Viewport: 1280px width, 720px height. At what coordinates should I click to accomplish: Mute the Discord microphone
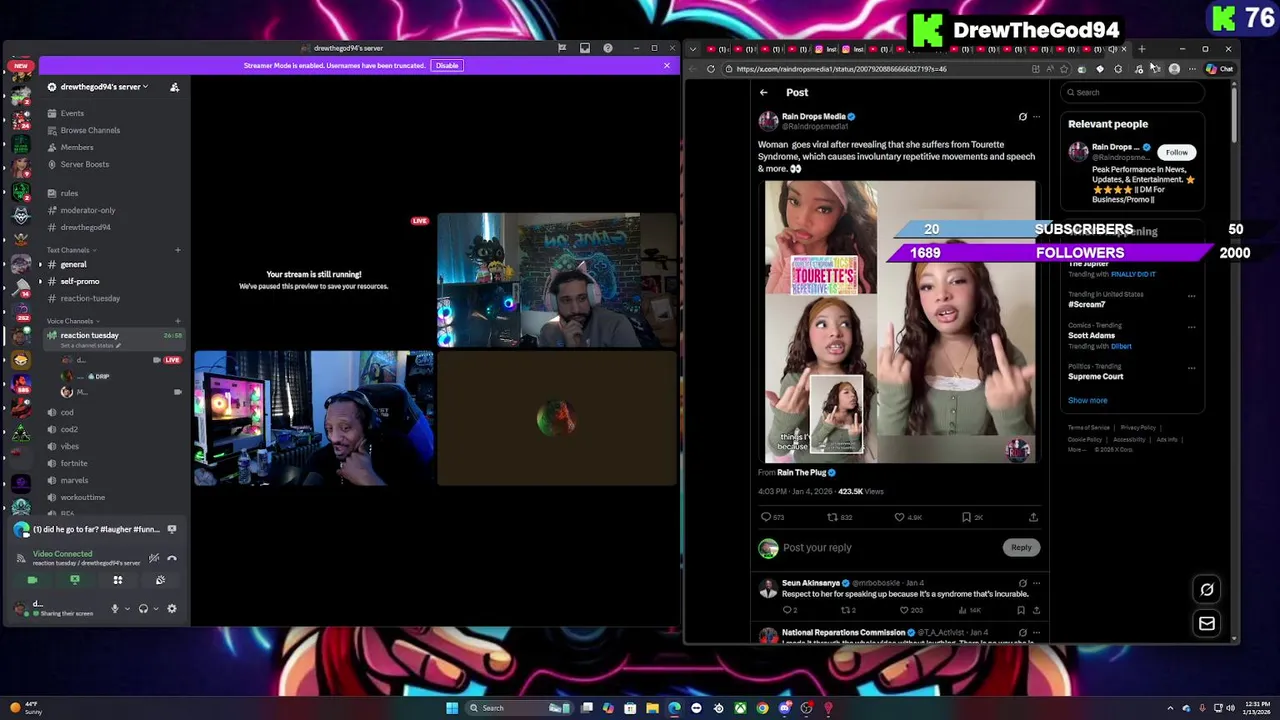click(x=115, y=609)
